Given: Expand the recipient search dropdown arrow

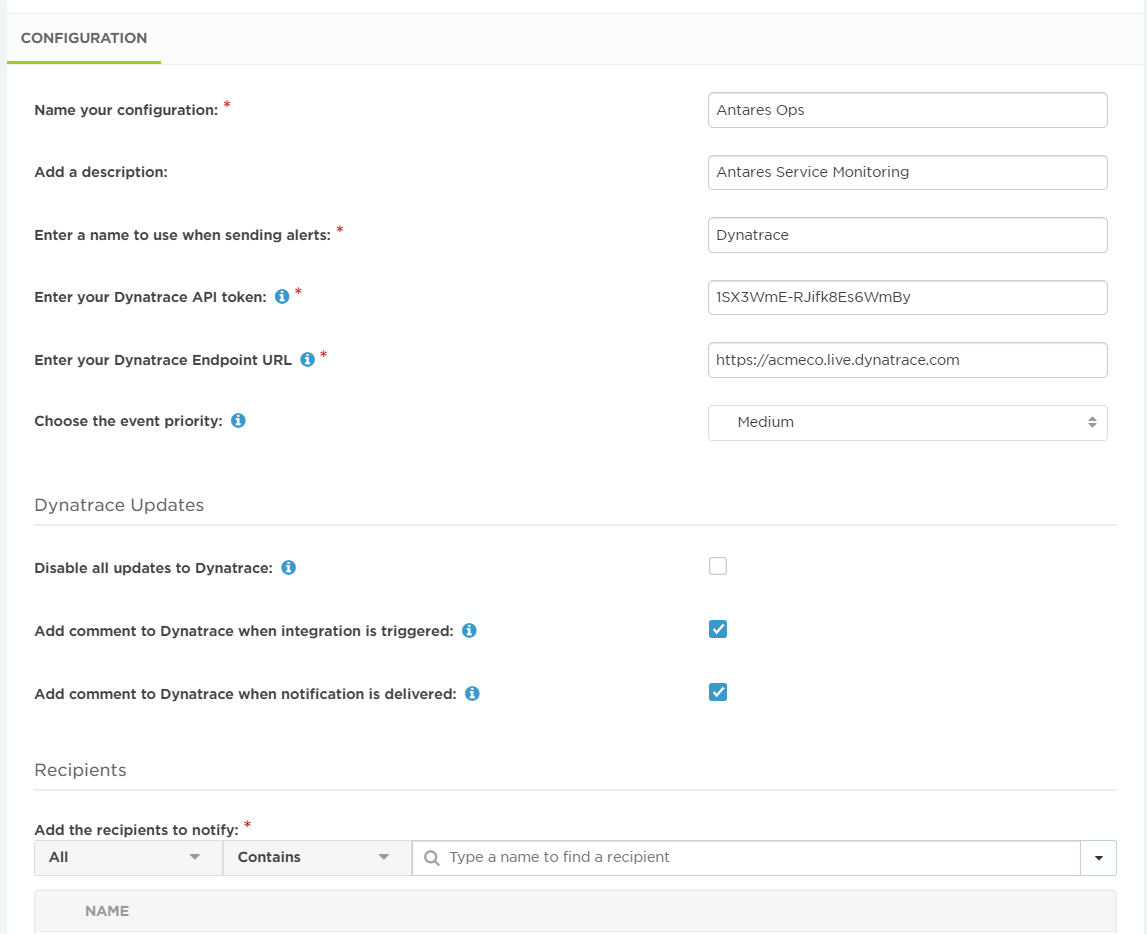Looking at the screenshot, I should click(x=1098, y=858).
